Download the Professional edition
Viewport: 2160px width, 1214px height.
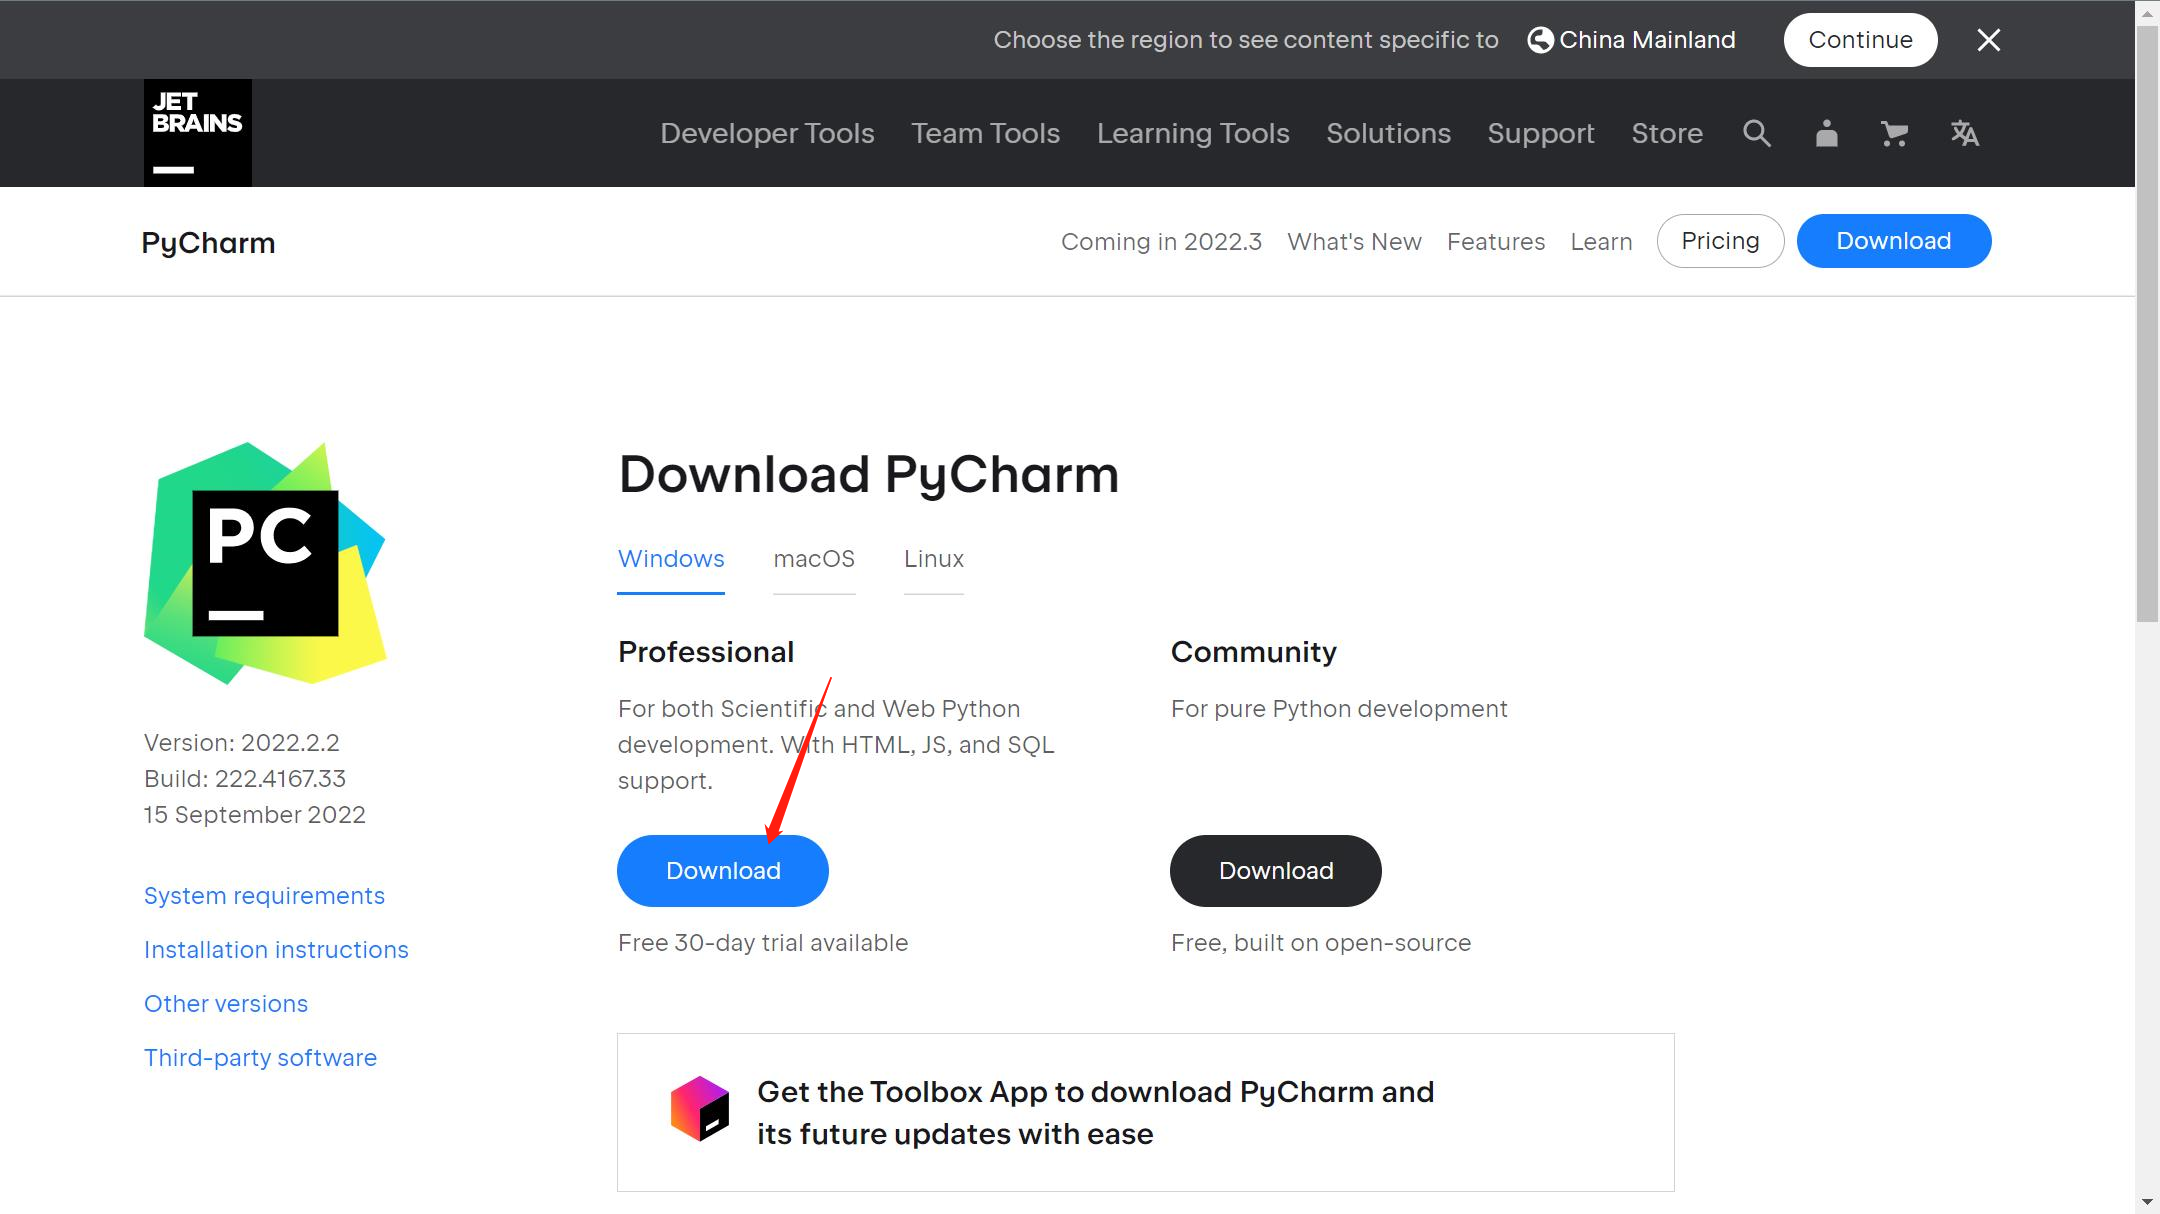pos(723,871)
